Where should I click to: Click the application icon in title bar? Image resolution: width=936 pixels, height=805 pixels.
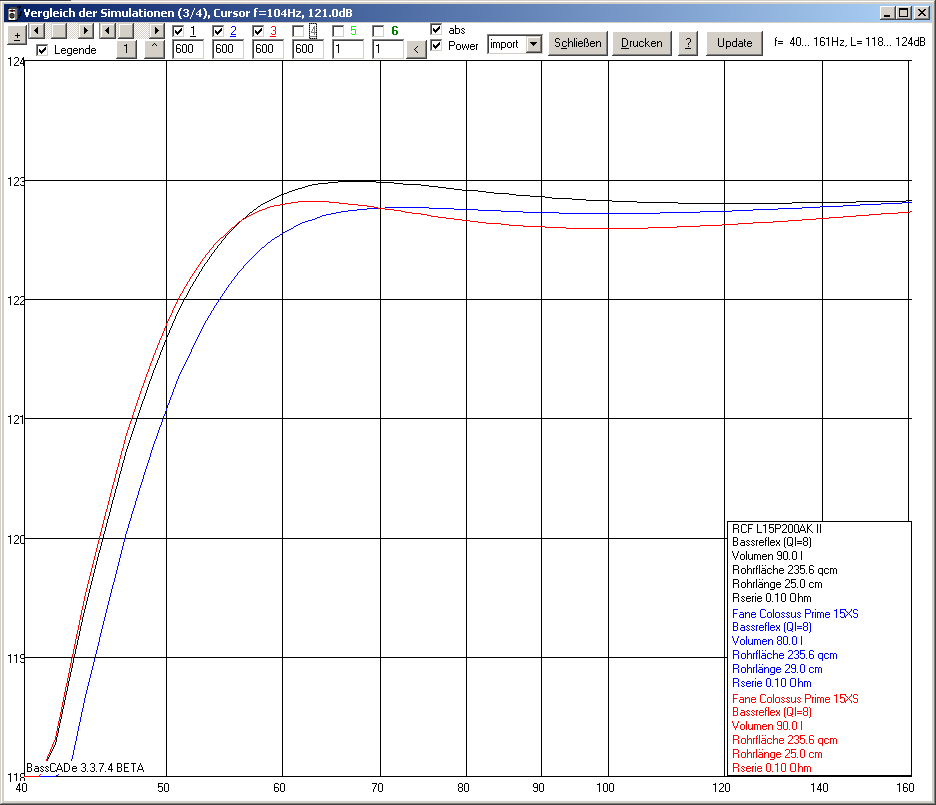12,13
